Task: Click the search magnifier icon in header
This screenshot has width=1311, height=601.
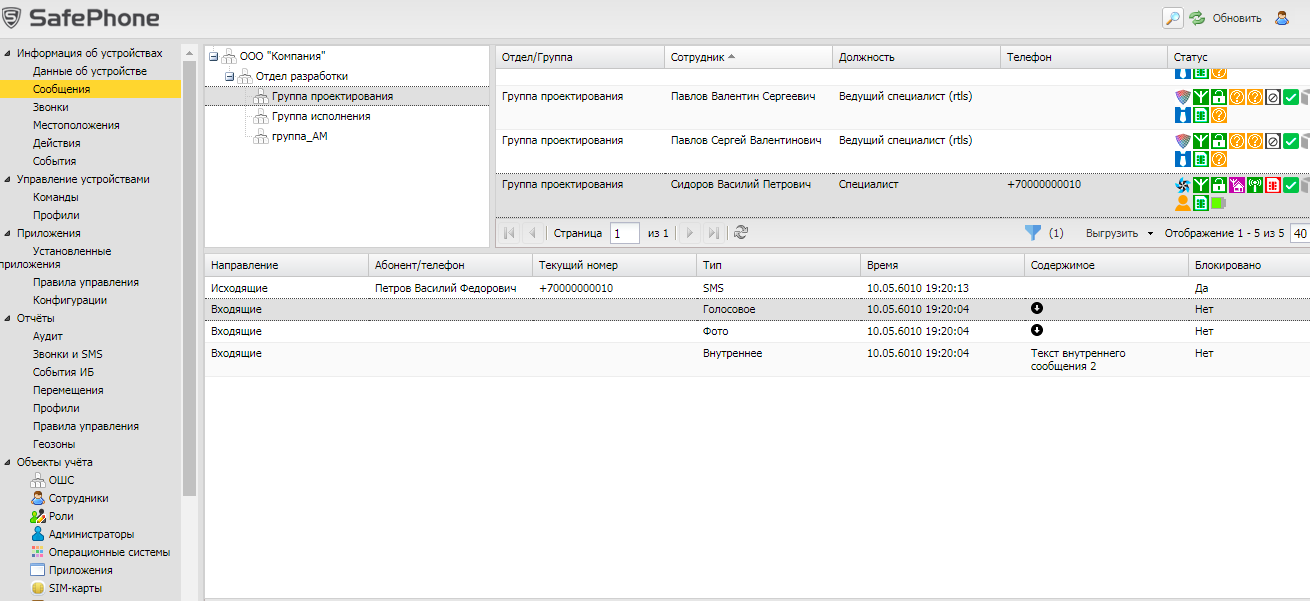Action: [1172, 18]
